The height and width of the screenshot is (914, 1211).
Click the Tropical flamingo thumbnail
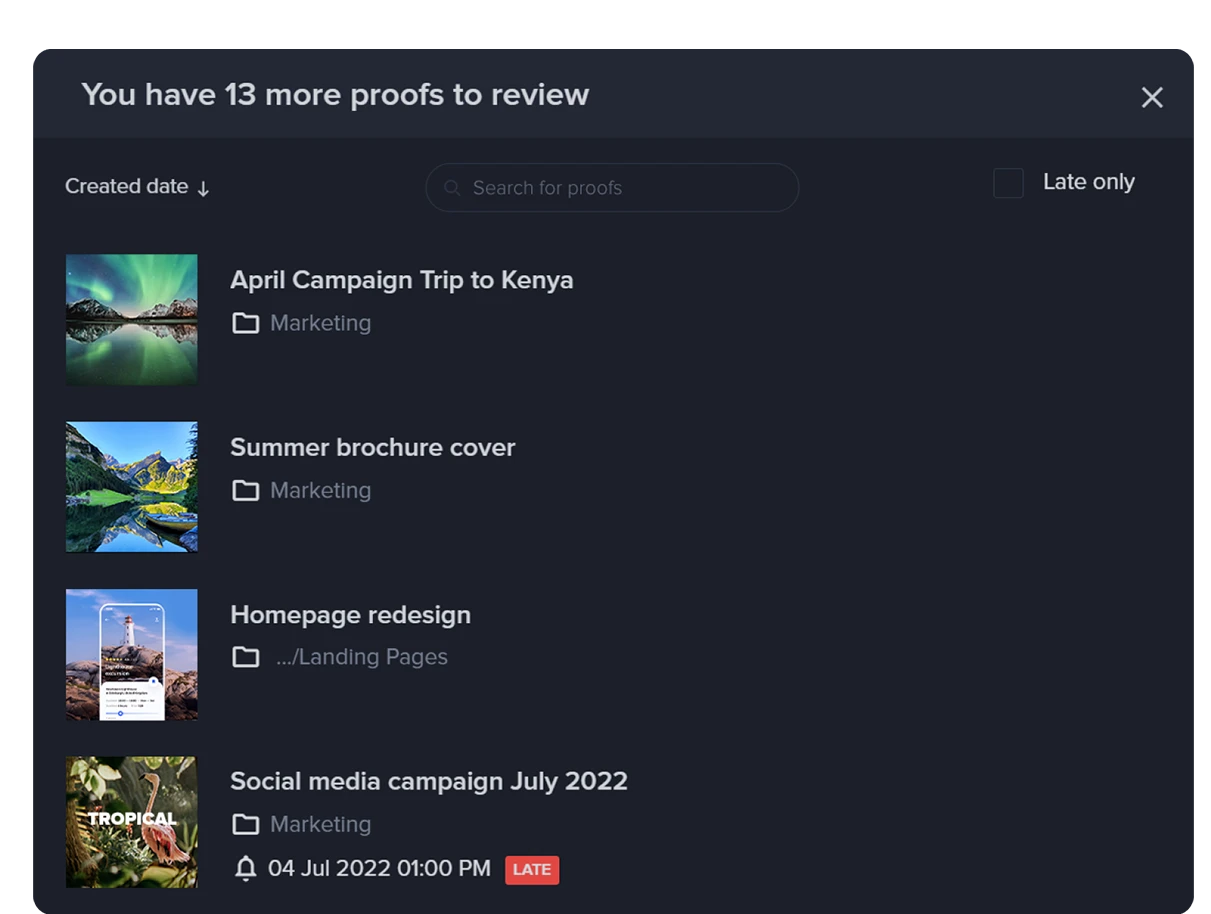tap(132, 822)
